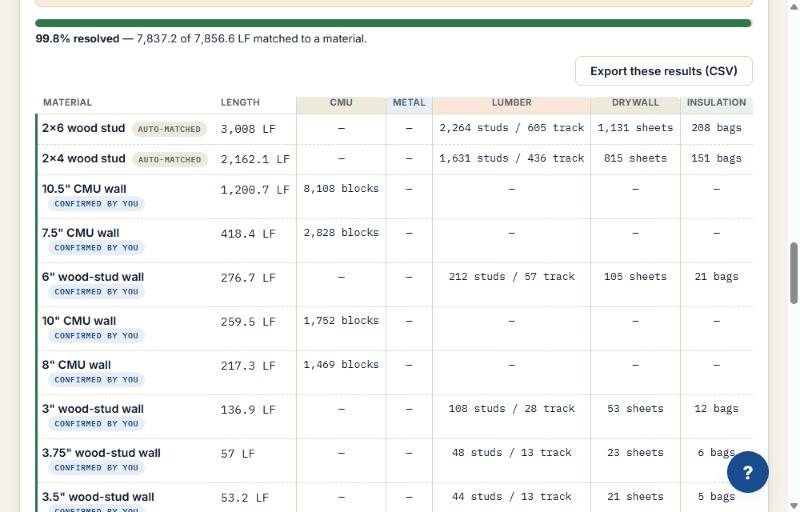Select the 2×6 wood stud row name
Viewport: 800px width, 512px height.
(x=83, y=128)
